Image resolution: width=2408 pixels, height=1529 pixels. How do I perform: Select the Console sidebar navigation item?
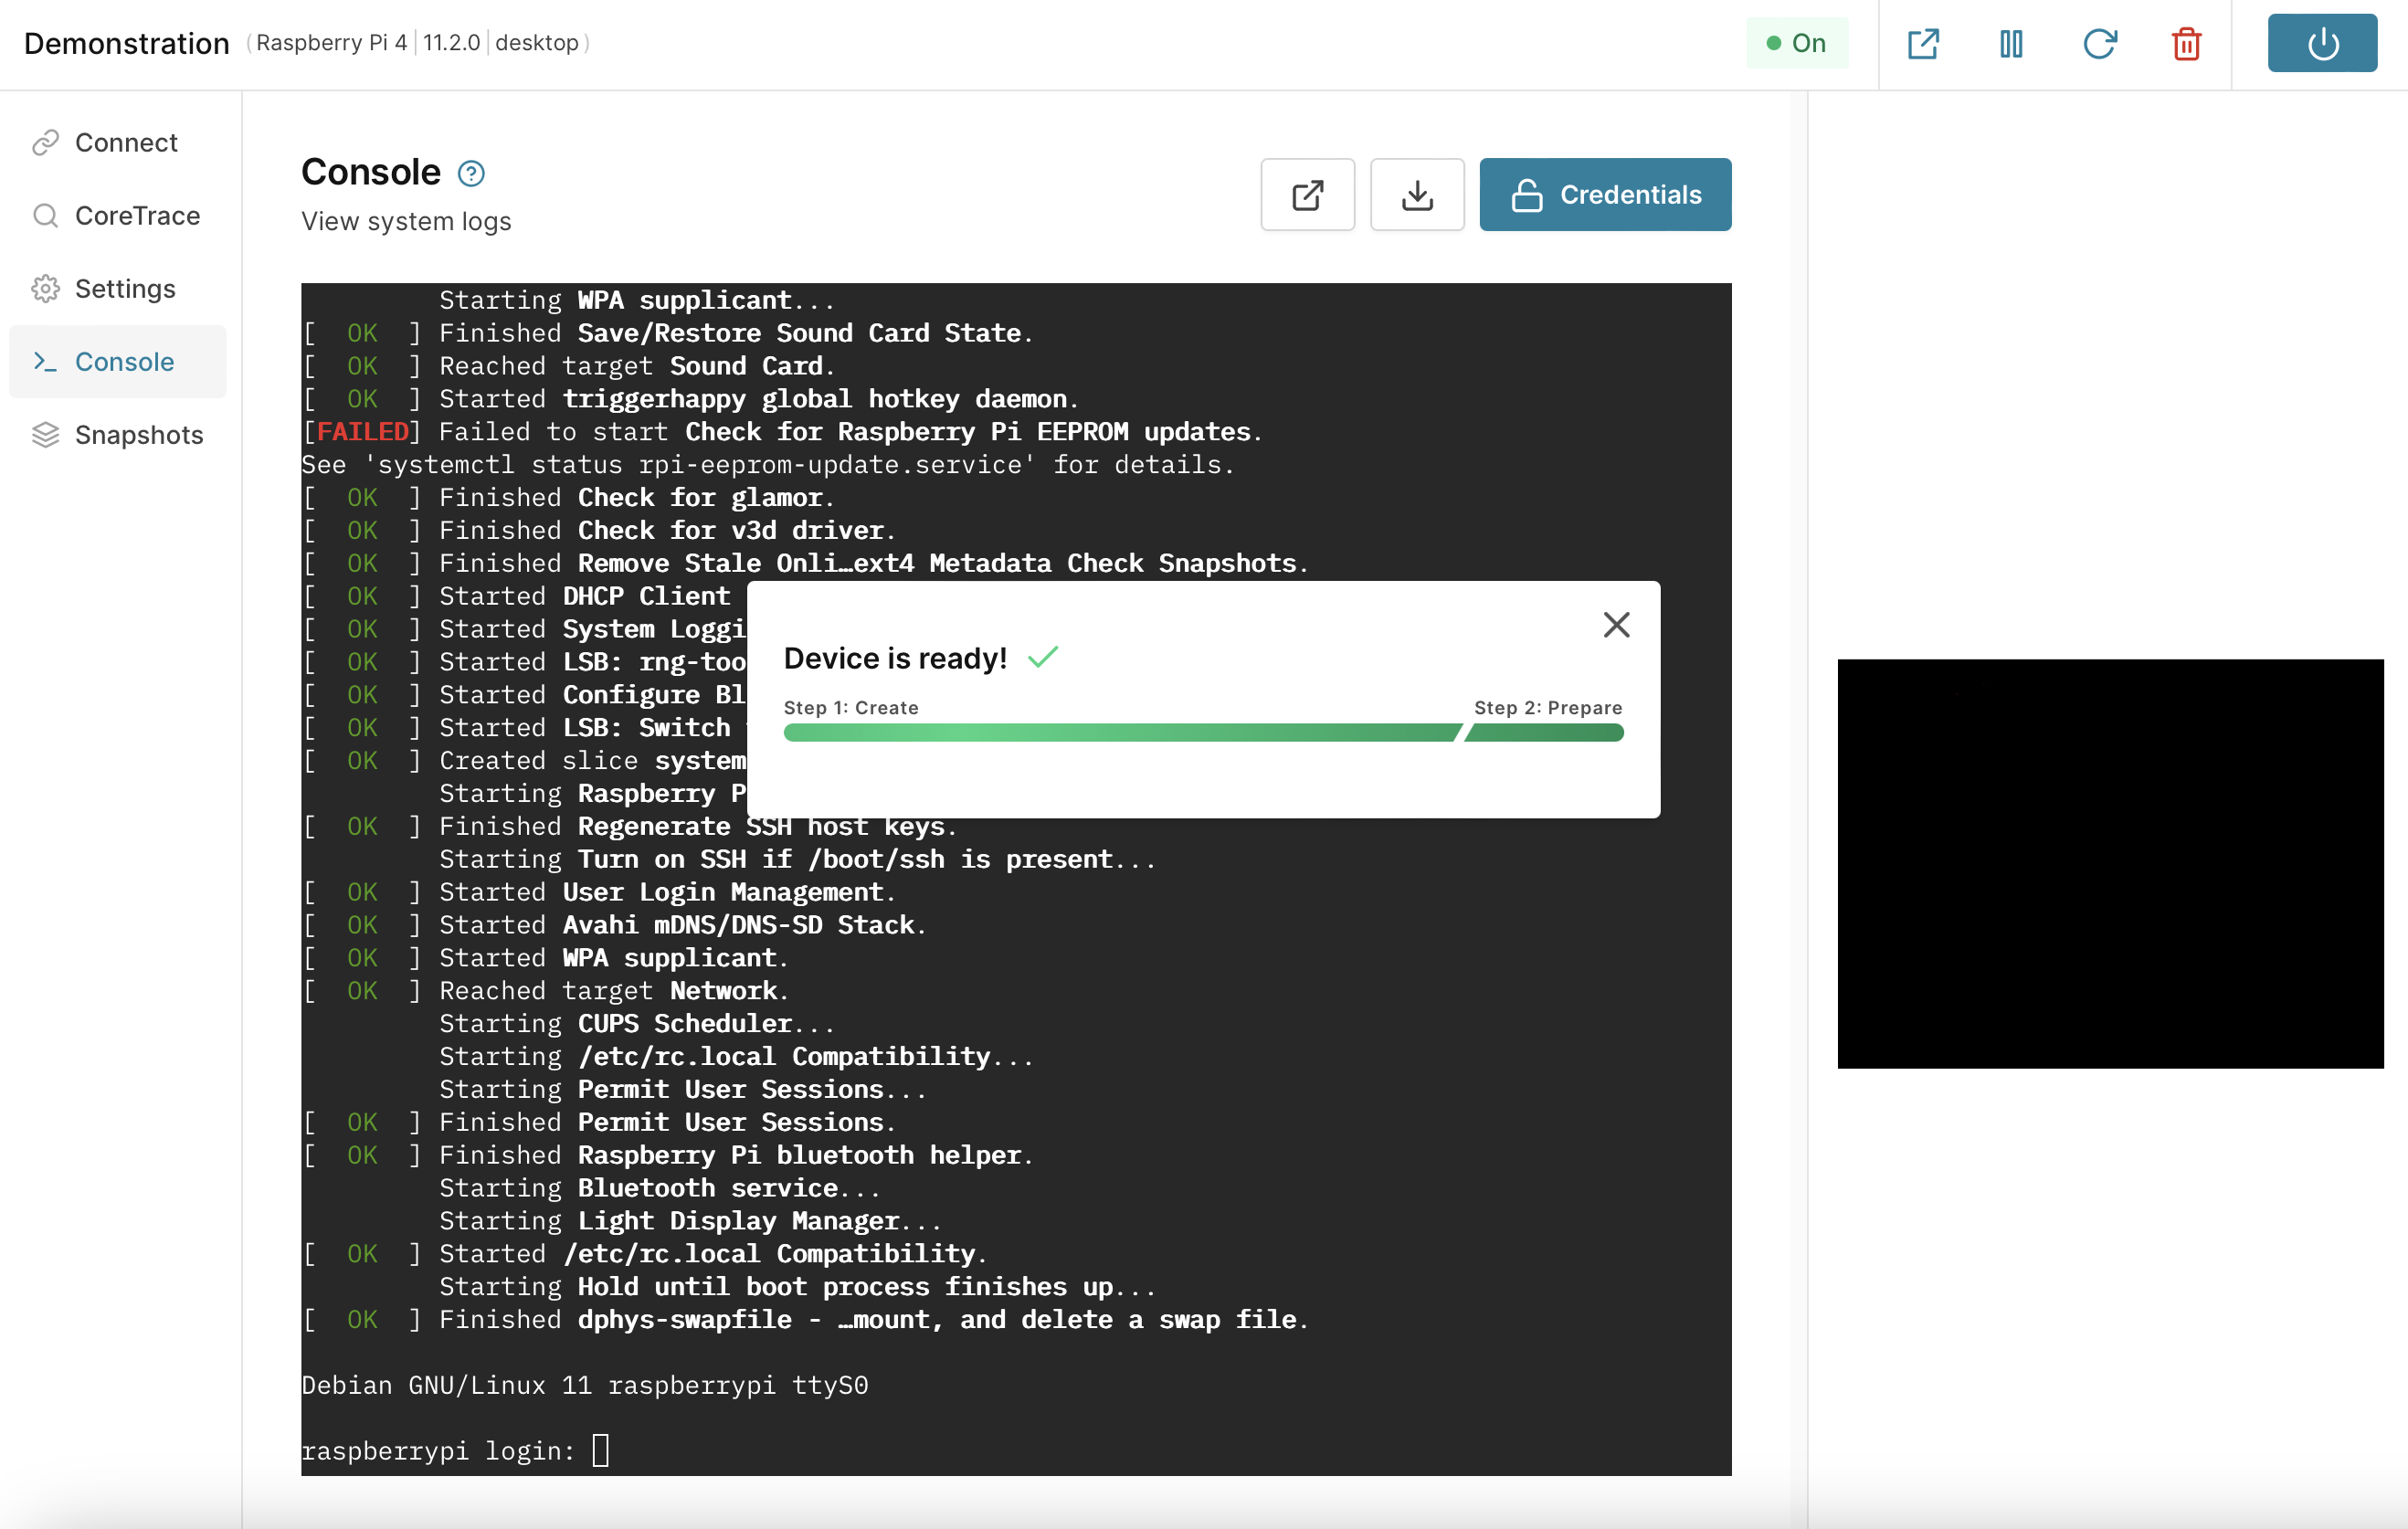[124, 362]
